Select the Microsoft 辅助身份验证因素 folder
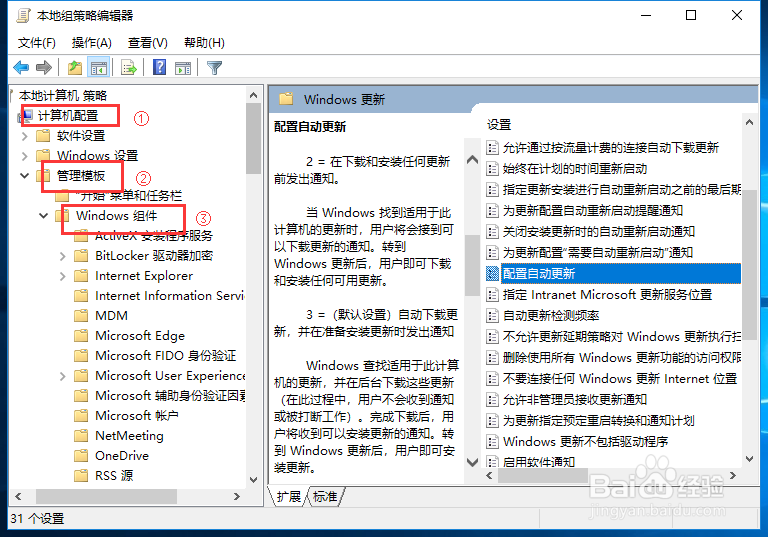The height and width of the screenshot is (537, 768). [x=170, y=396]
